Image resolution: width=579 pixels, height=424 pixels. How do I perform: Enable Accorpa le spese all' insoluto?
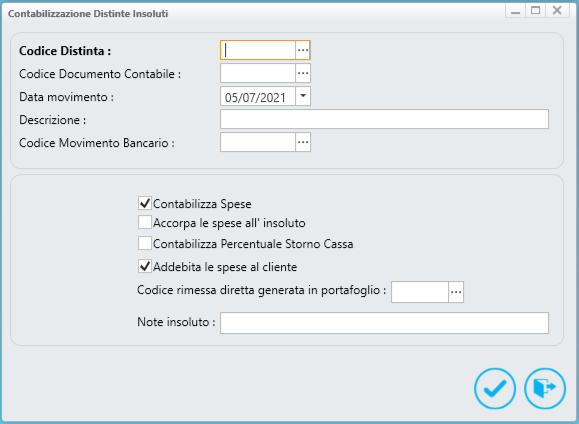[x=145, y=222]
